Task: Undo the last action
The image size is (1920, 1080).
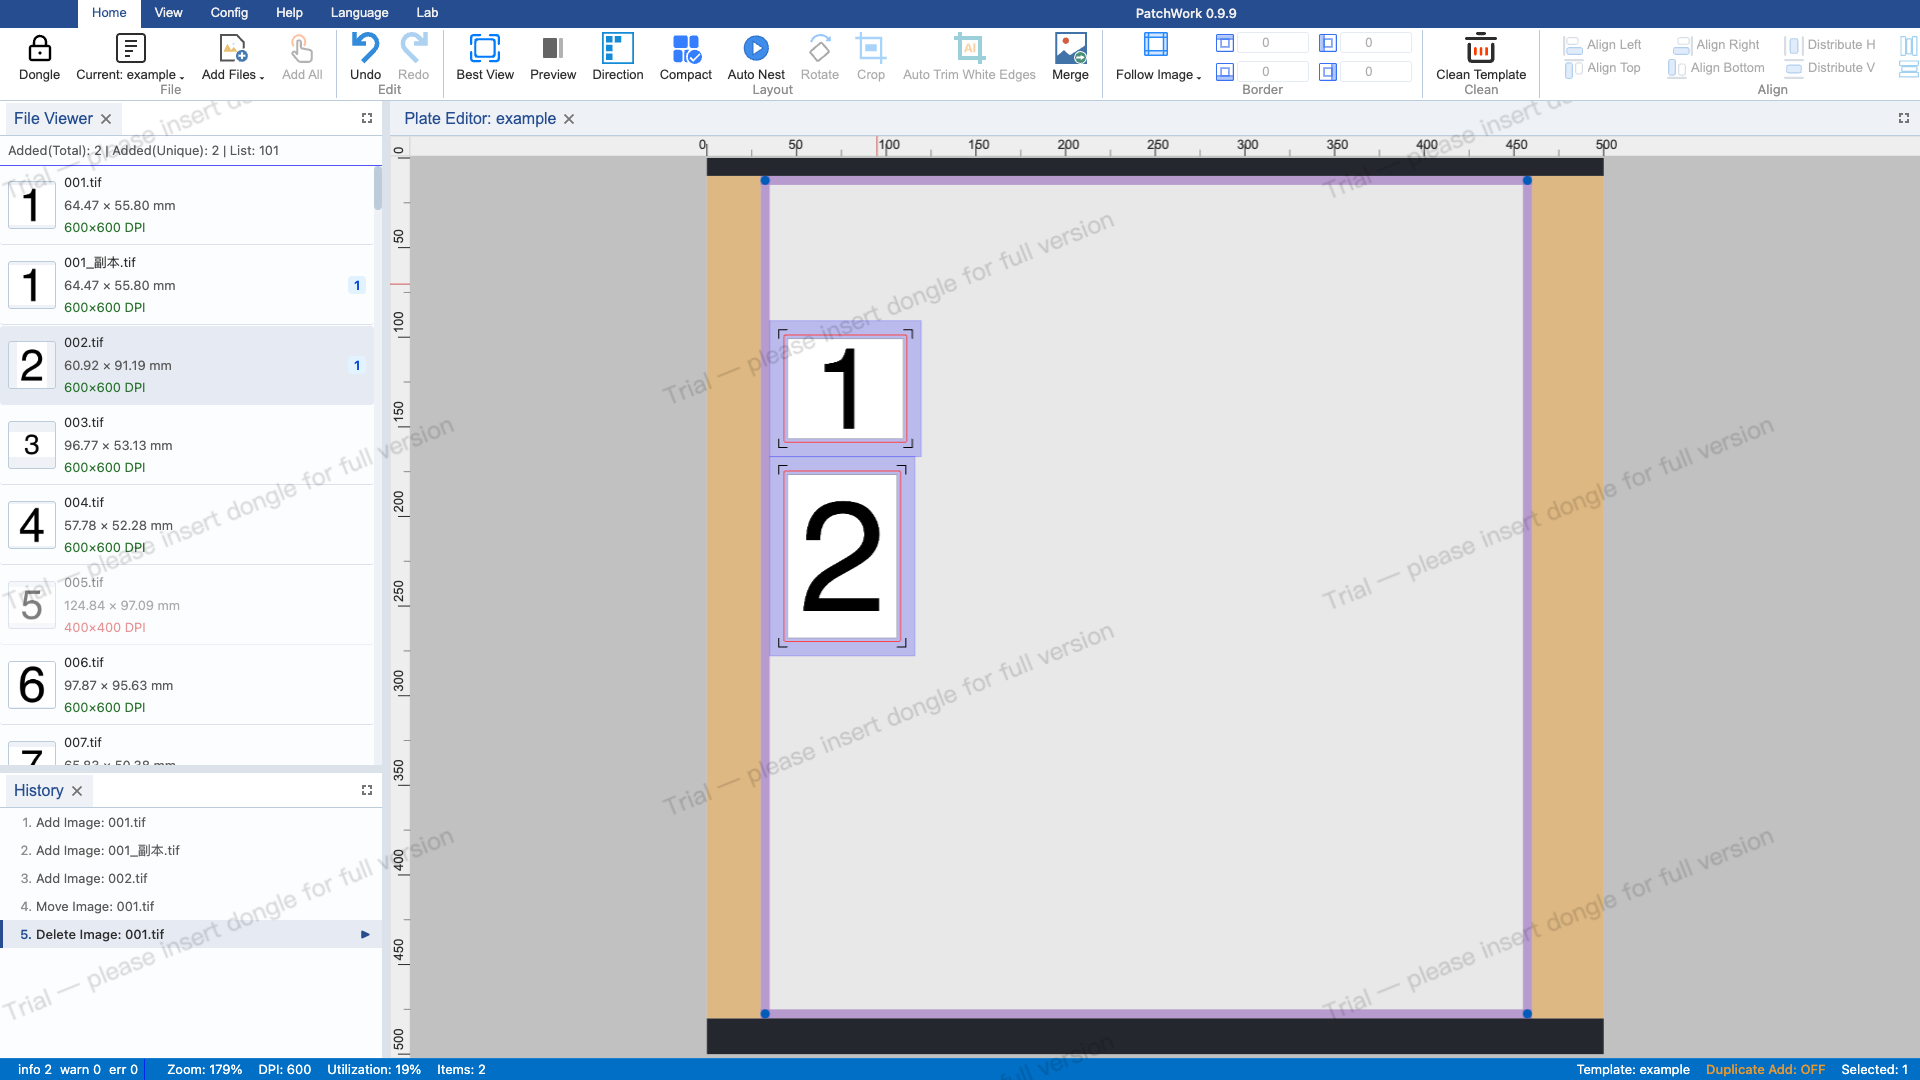Action: tap(365, 49)
